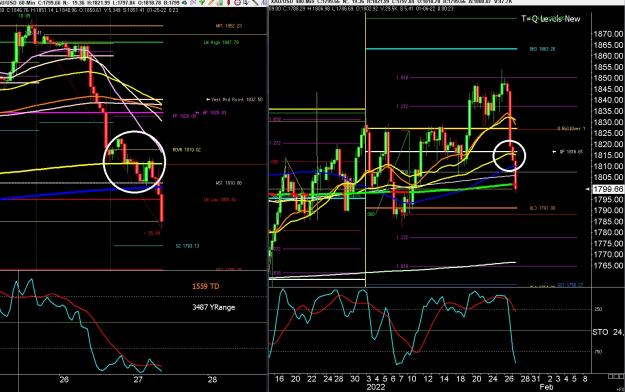Click the 1865.00 price axis label
Image resolution: width=625 pixels, height=392 pixels.
pos(608,45)
